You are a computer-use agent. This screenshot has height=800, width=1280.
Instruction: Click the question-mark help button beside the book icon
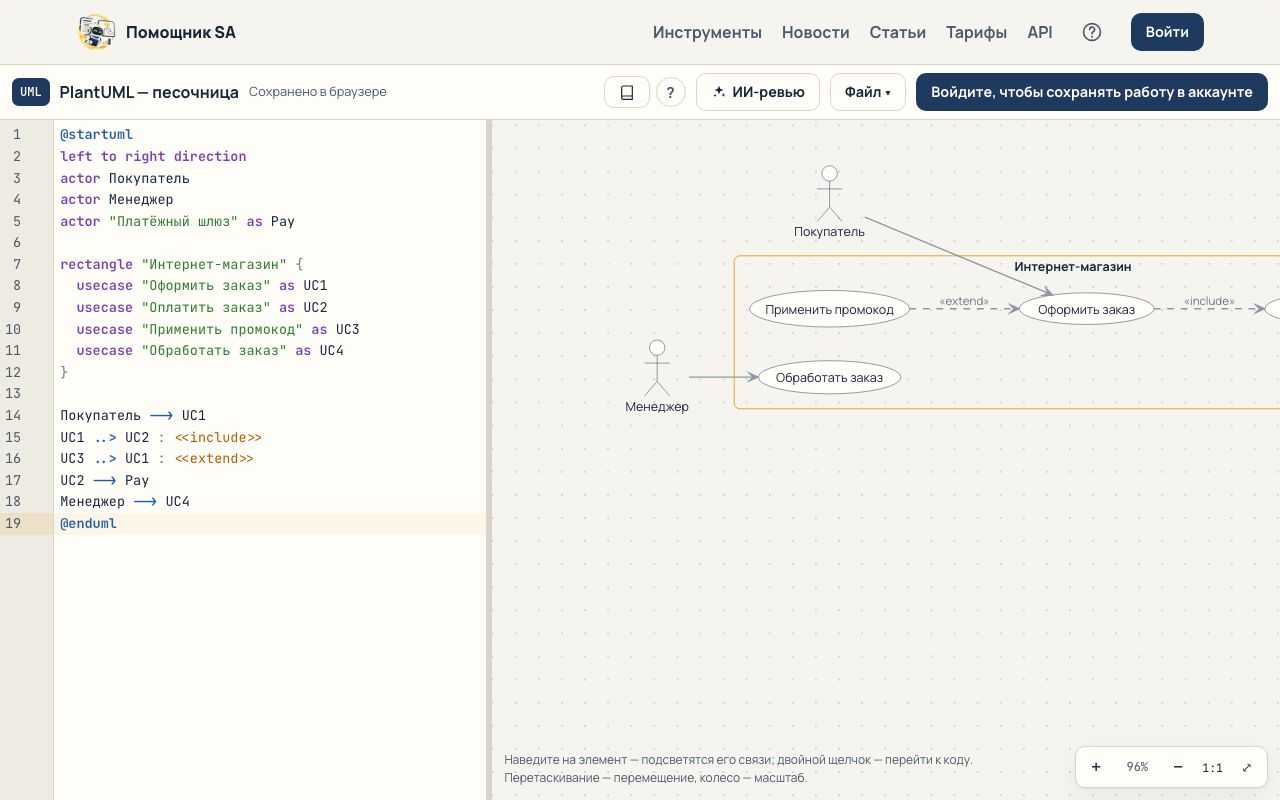click(670, 92)
